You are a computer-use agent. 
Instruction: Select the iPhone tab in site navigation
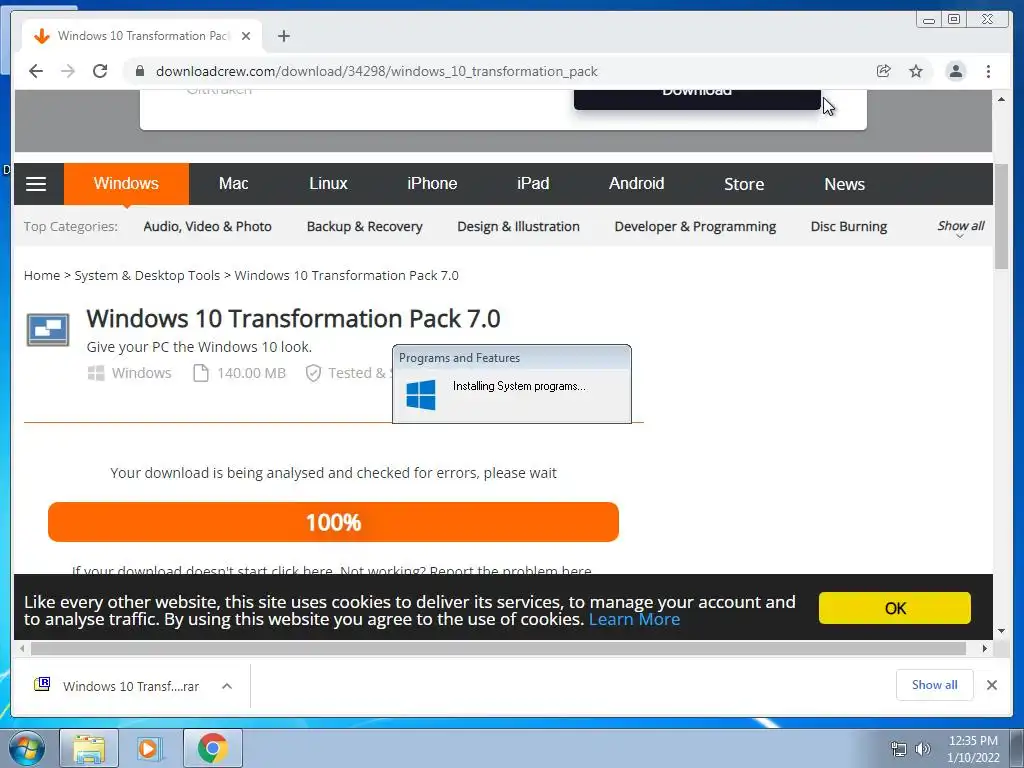tap(432, 184)
